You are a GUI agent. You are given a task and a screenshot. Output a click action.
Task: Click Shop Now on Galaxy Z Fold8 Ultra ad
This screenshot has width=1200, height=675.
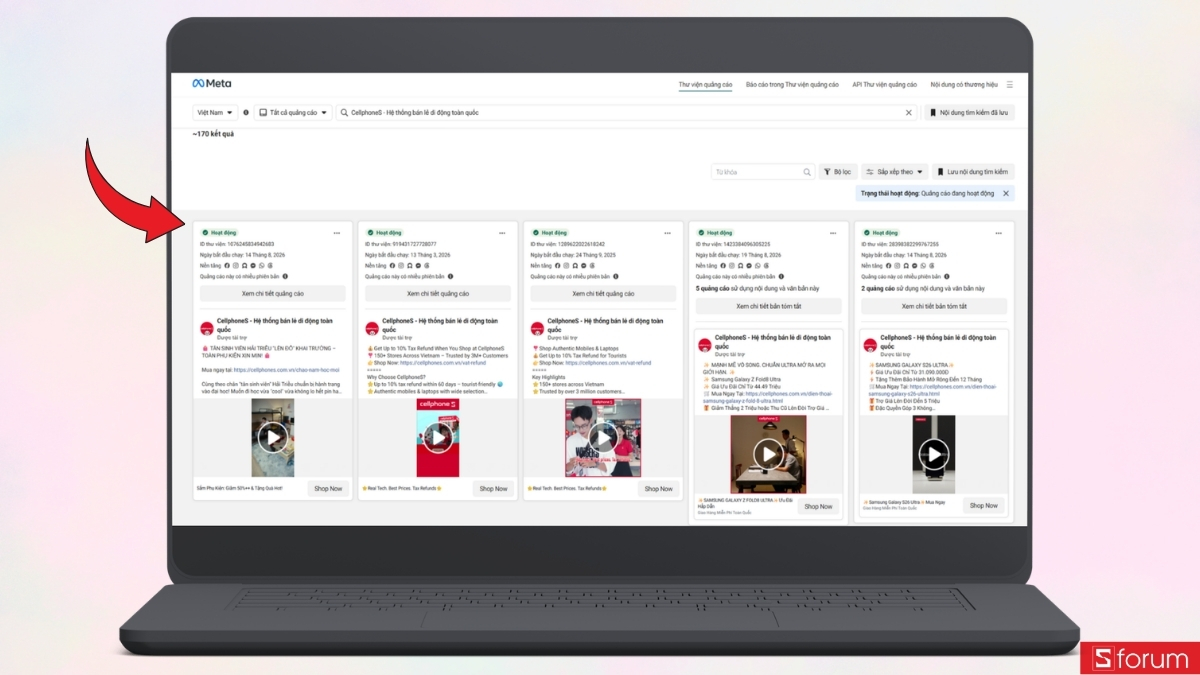[818, 507]
